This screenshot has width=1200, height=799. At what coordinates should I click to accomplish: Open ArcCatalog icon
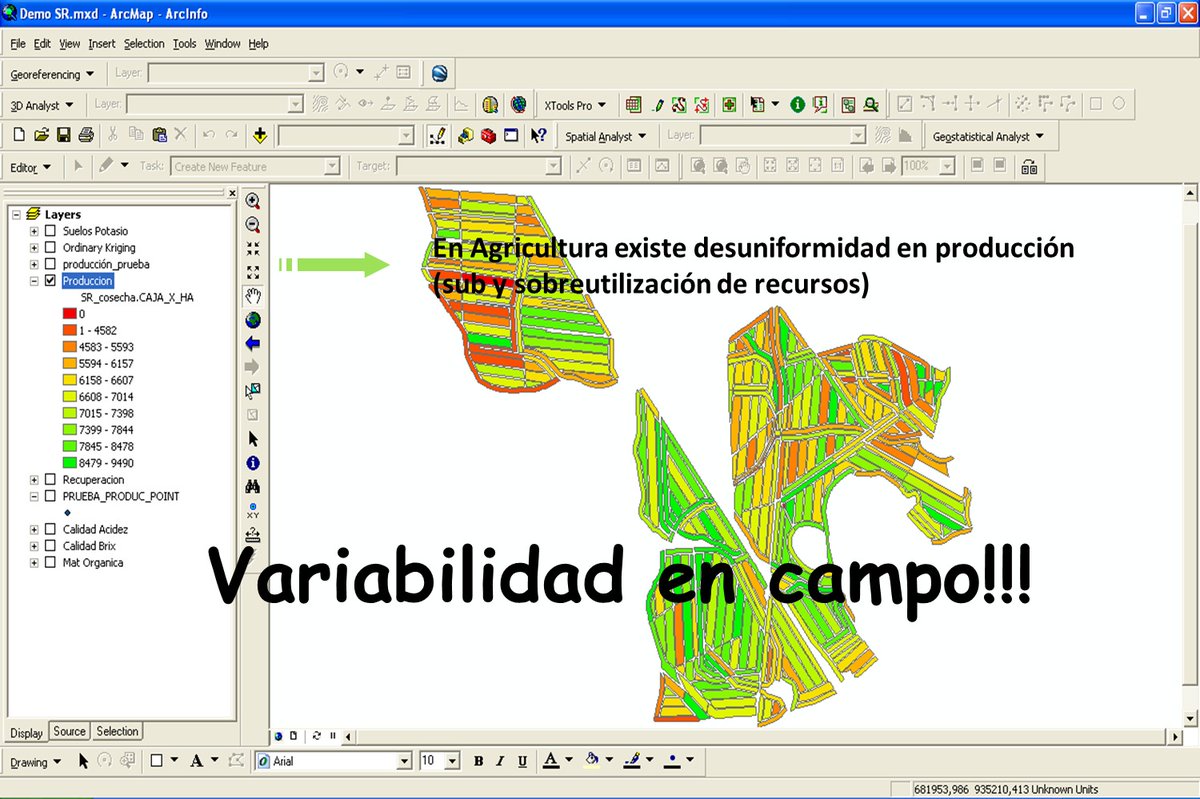tap(465, 135)
